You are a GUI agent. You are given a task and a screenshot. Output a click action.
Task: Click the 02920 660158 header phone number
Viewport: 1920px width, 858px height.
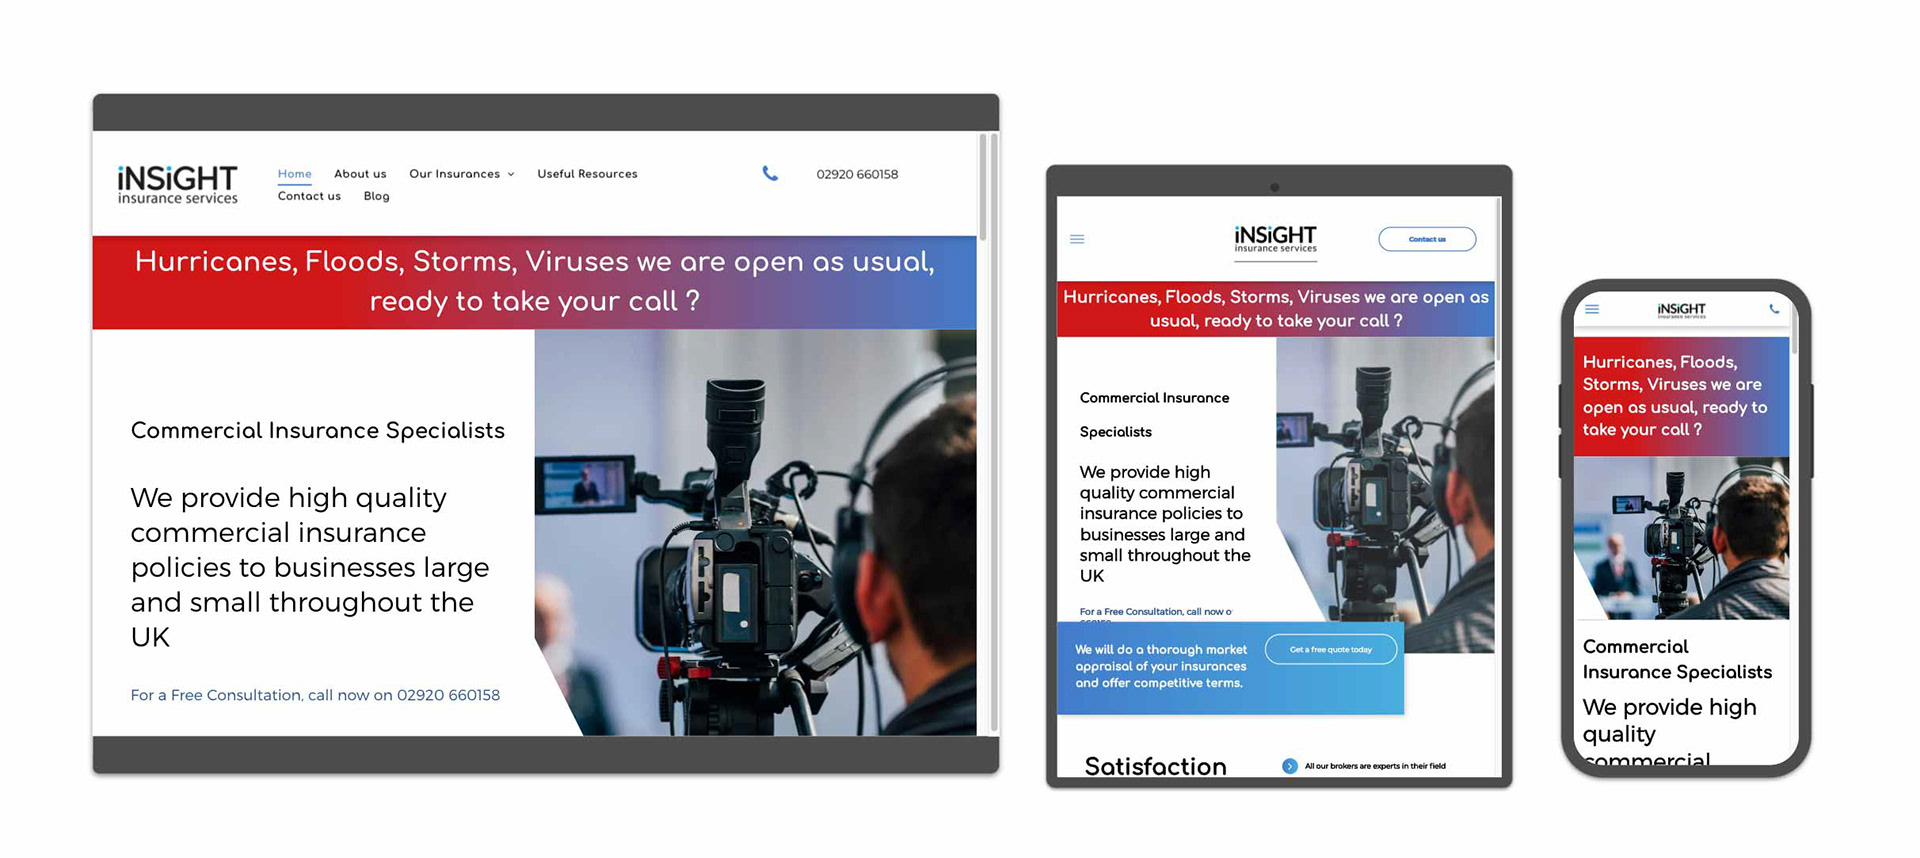click(x=857, y=174)
